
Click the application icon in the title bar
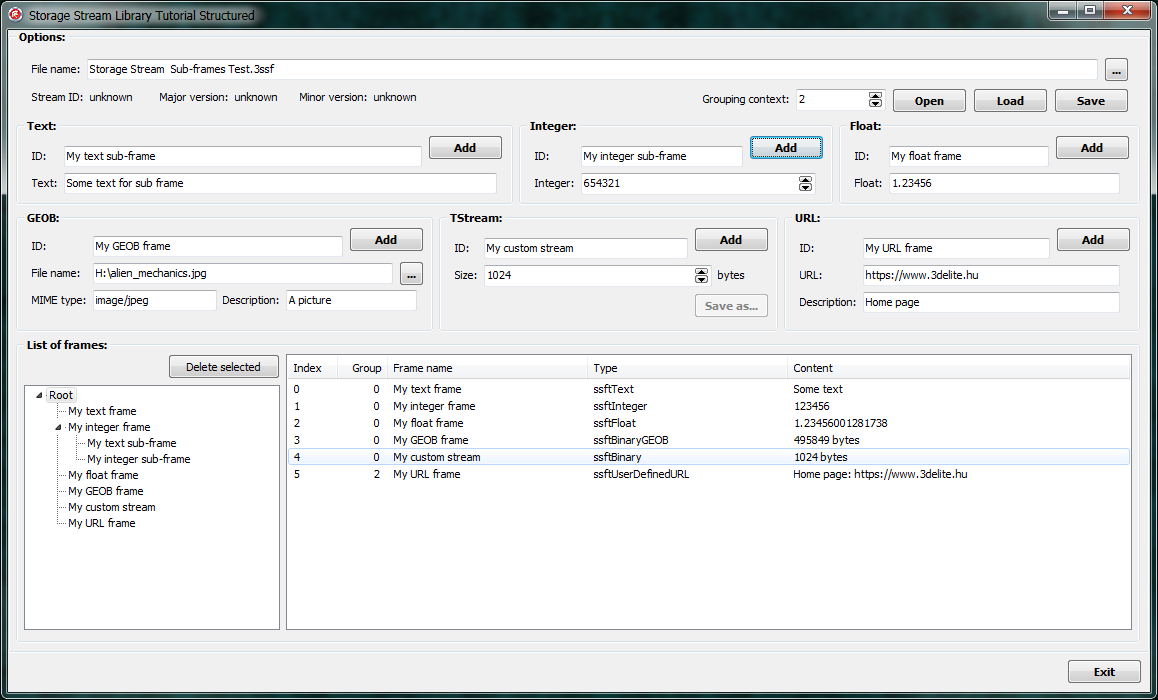[x=15, y=15]
